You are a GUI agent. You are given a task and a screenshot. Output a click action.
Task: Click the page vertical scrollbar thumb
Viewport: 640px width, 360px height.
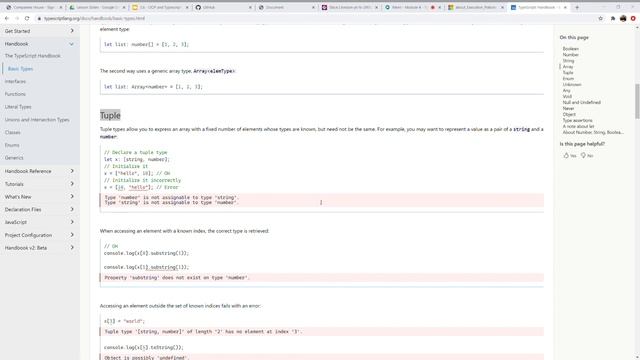click(x=637, y=101)
